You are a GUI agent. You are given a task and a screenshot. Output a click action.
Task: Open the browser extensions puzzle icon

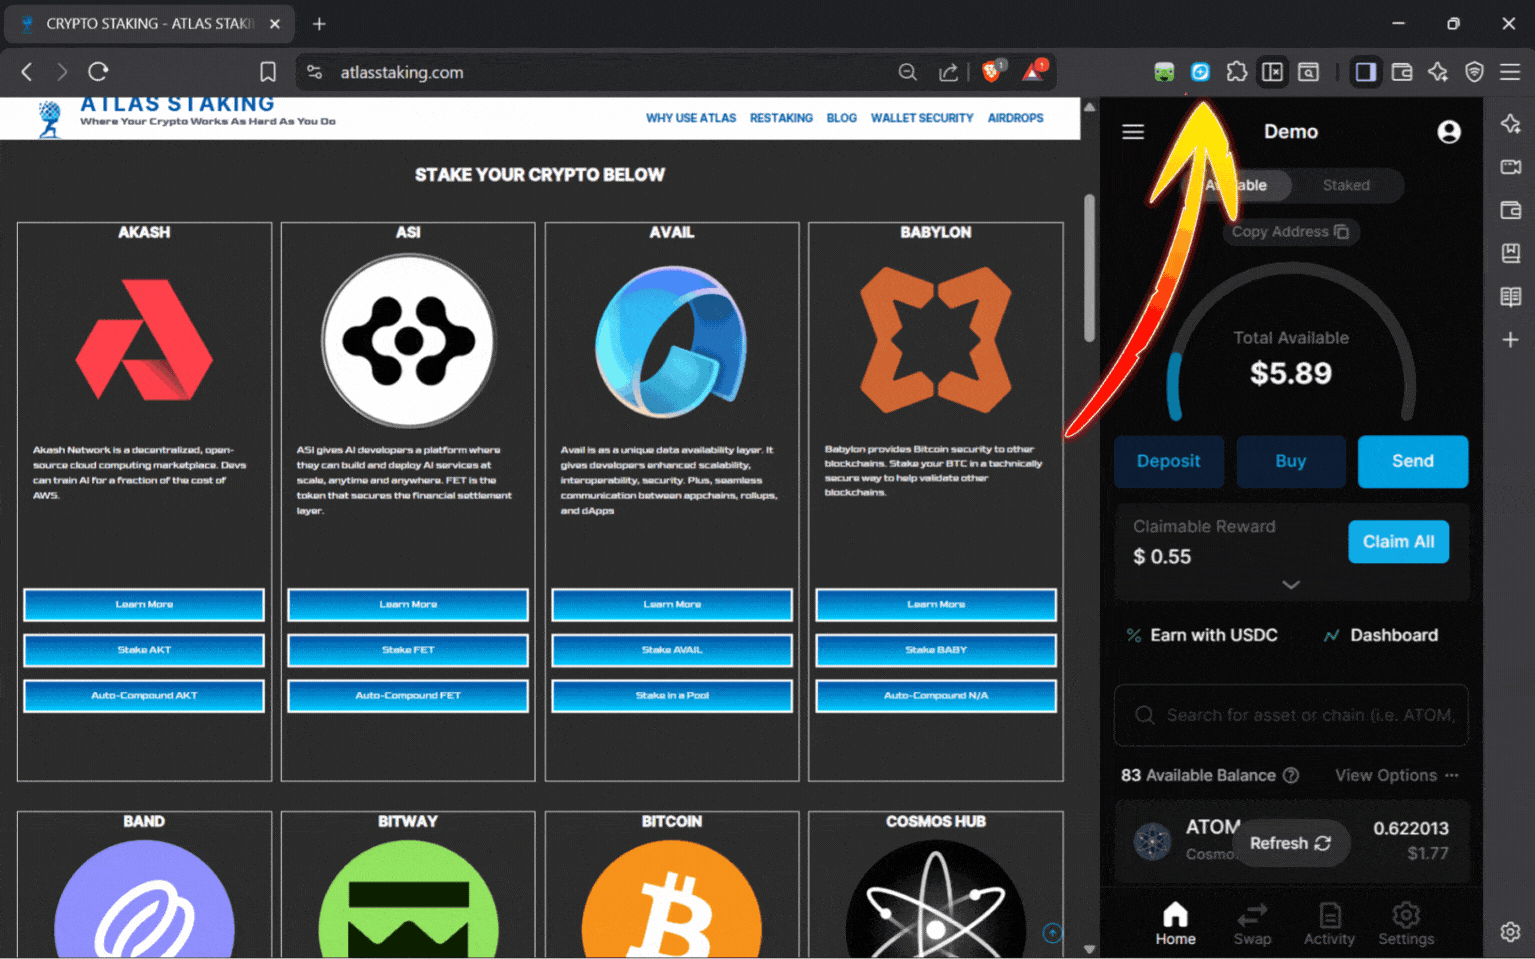click(x=1237, y=71)
